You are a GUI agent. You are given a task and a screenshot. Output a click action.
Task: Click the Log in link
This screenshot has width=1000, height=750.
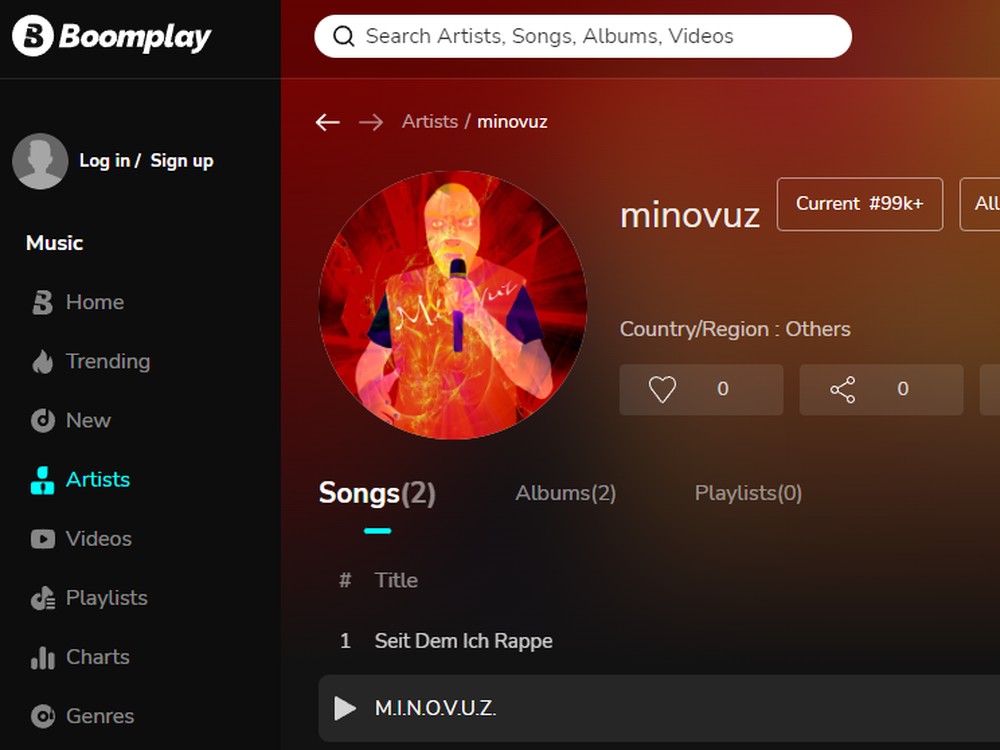point(104,161)
